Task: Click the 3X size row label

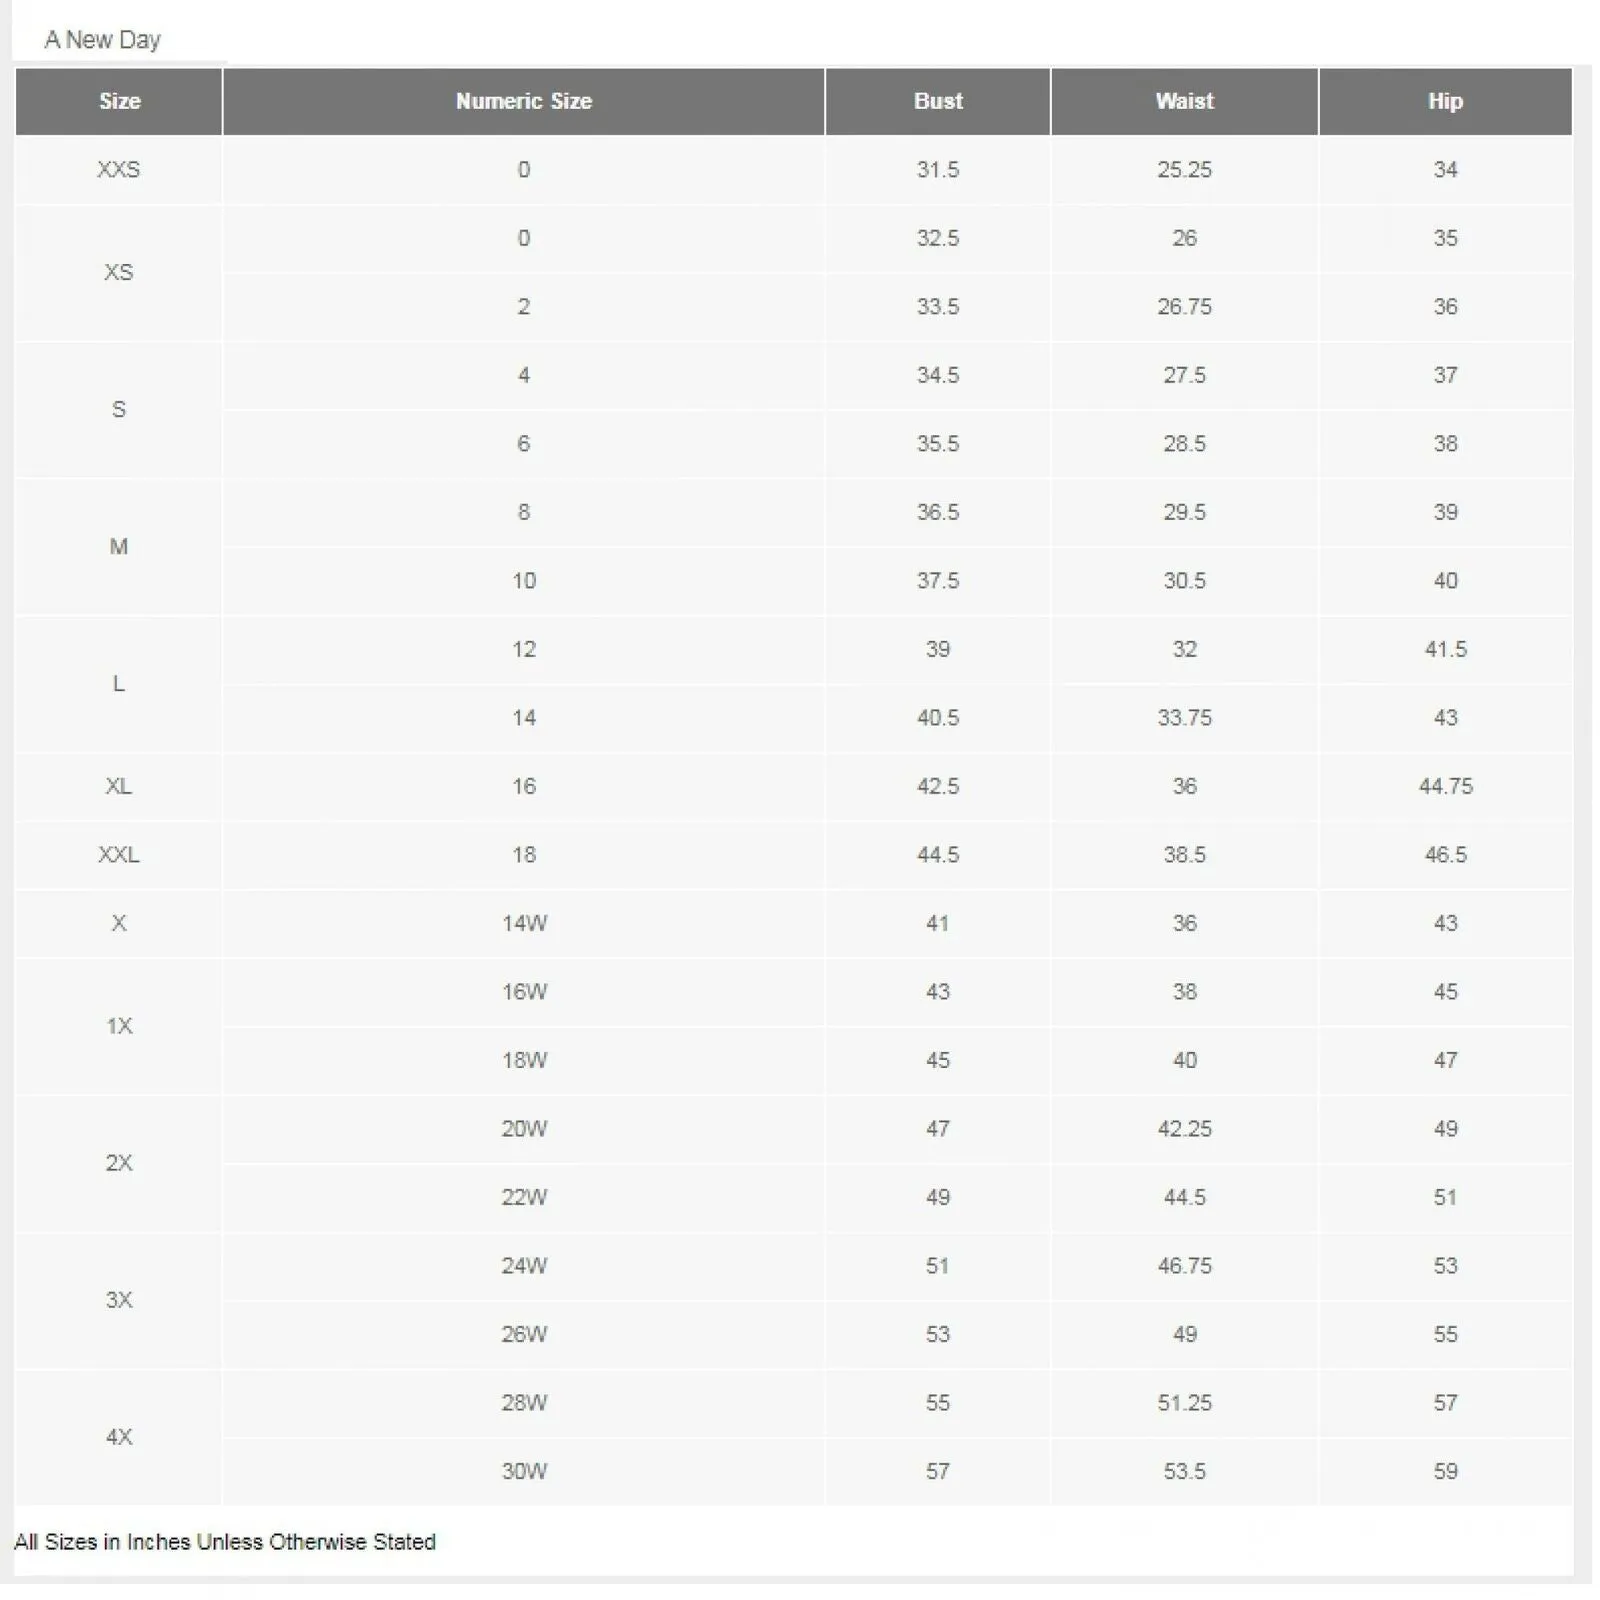Action: tap(119, 1300)
